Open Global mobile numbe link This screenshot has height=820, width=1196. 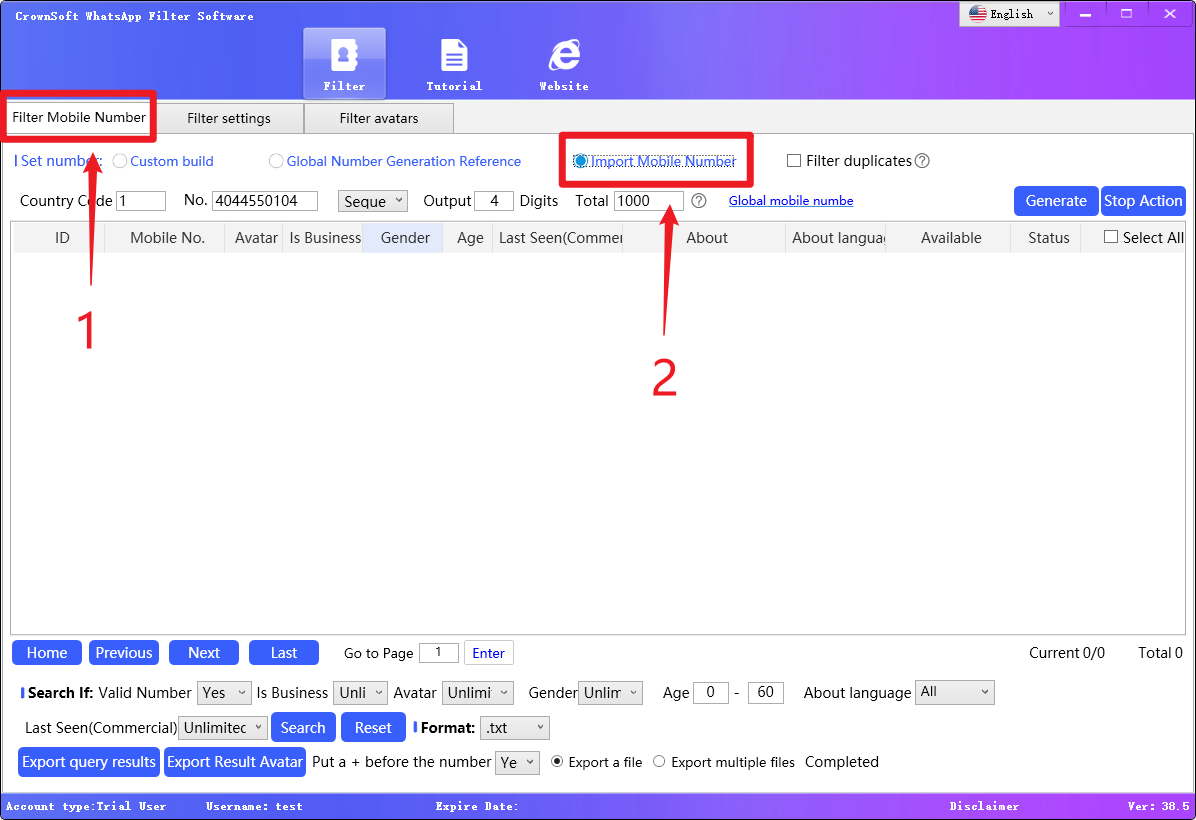pyautogui.click(x=791, y=201)
